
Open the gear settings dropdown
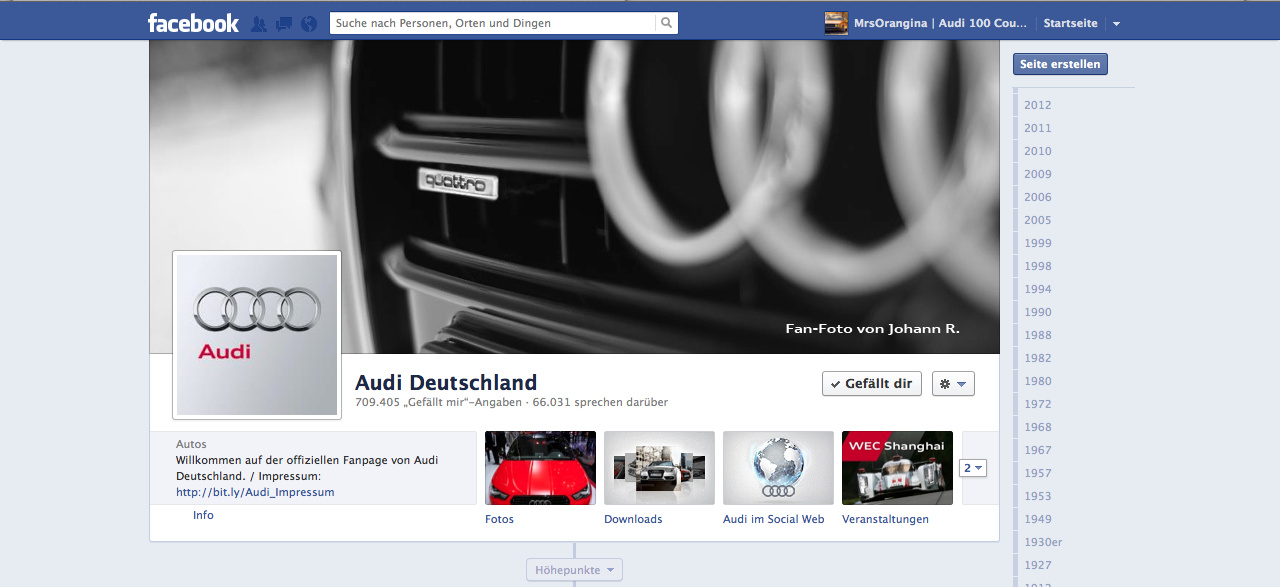pyautogui.click(x=953, y=384)
